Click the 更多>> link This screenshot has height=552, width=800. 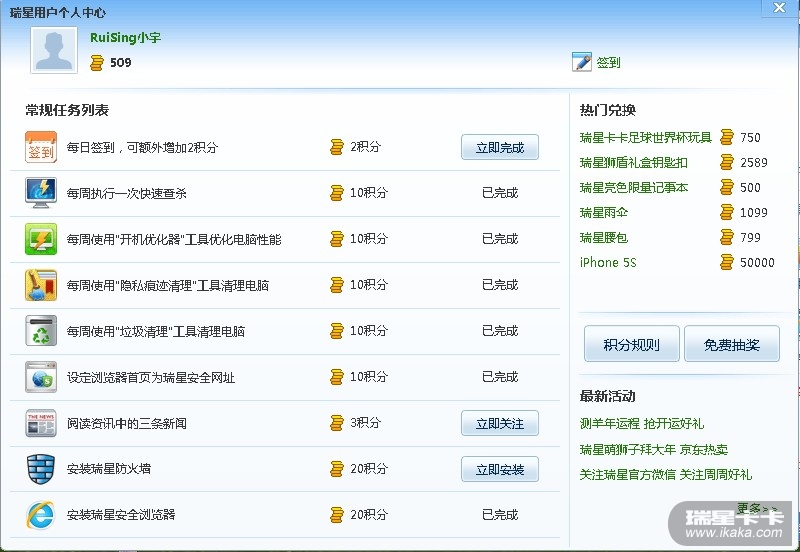tap(757, 508)
